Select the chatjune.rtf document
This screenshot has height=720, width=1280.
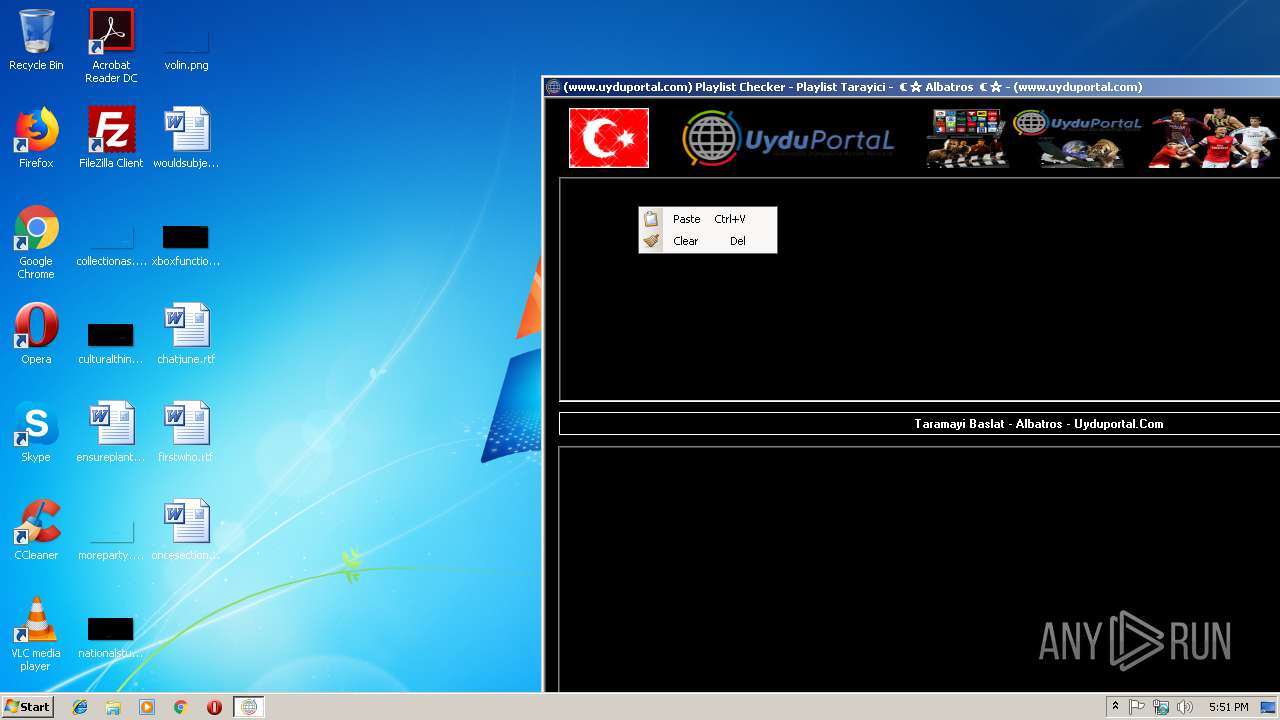pyautogui.click(x=186, y=334)
